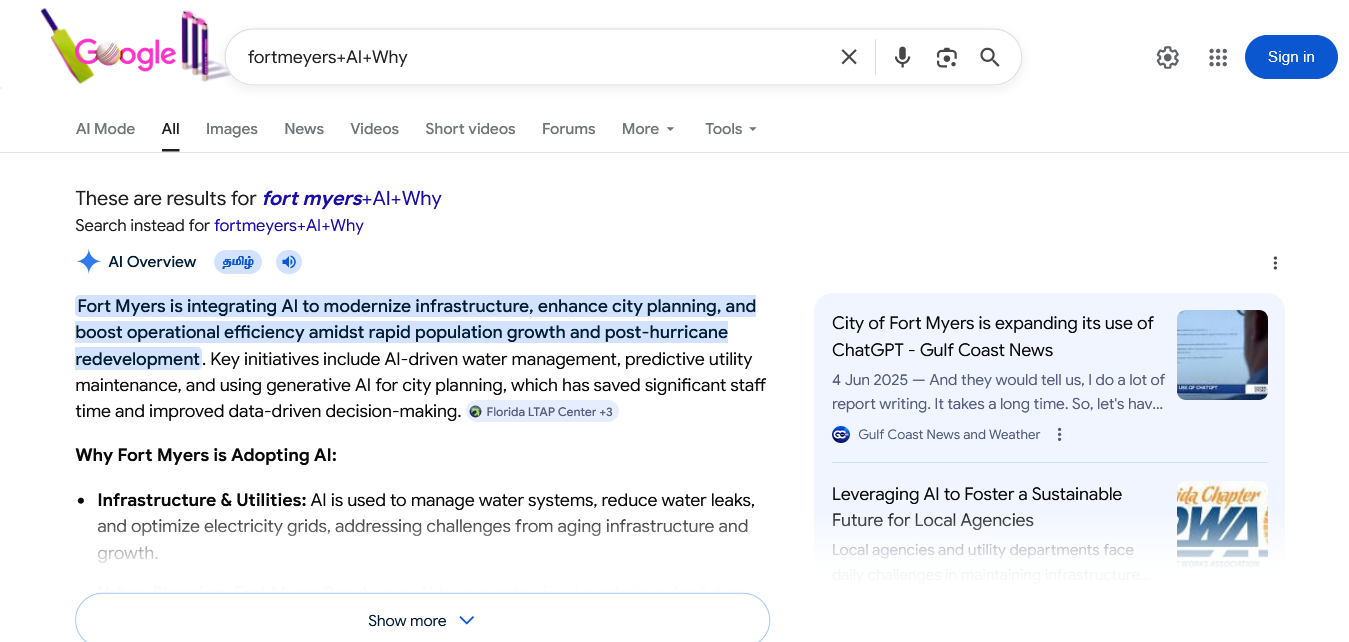Open the Tools dropdown

[x=730, y=129]
